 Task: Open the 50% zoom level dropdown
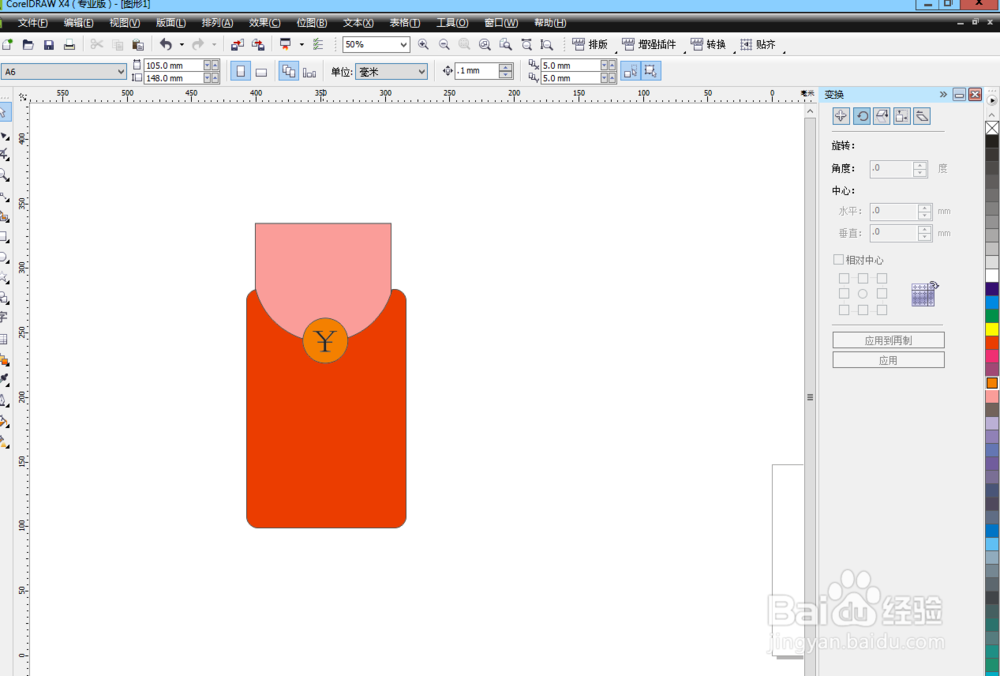pos(404,44)
